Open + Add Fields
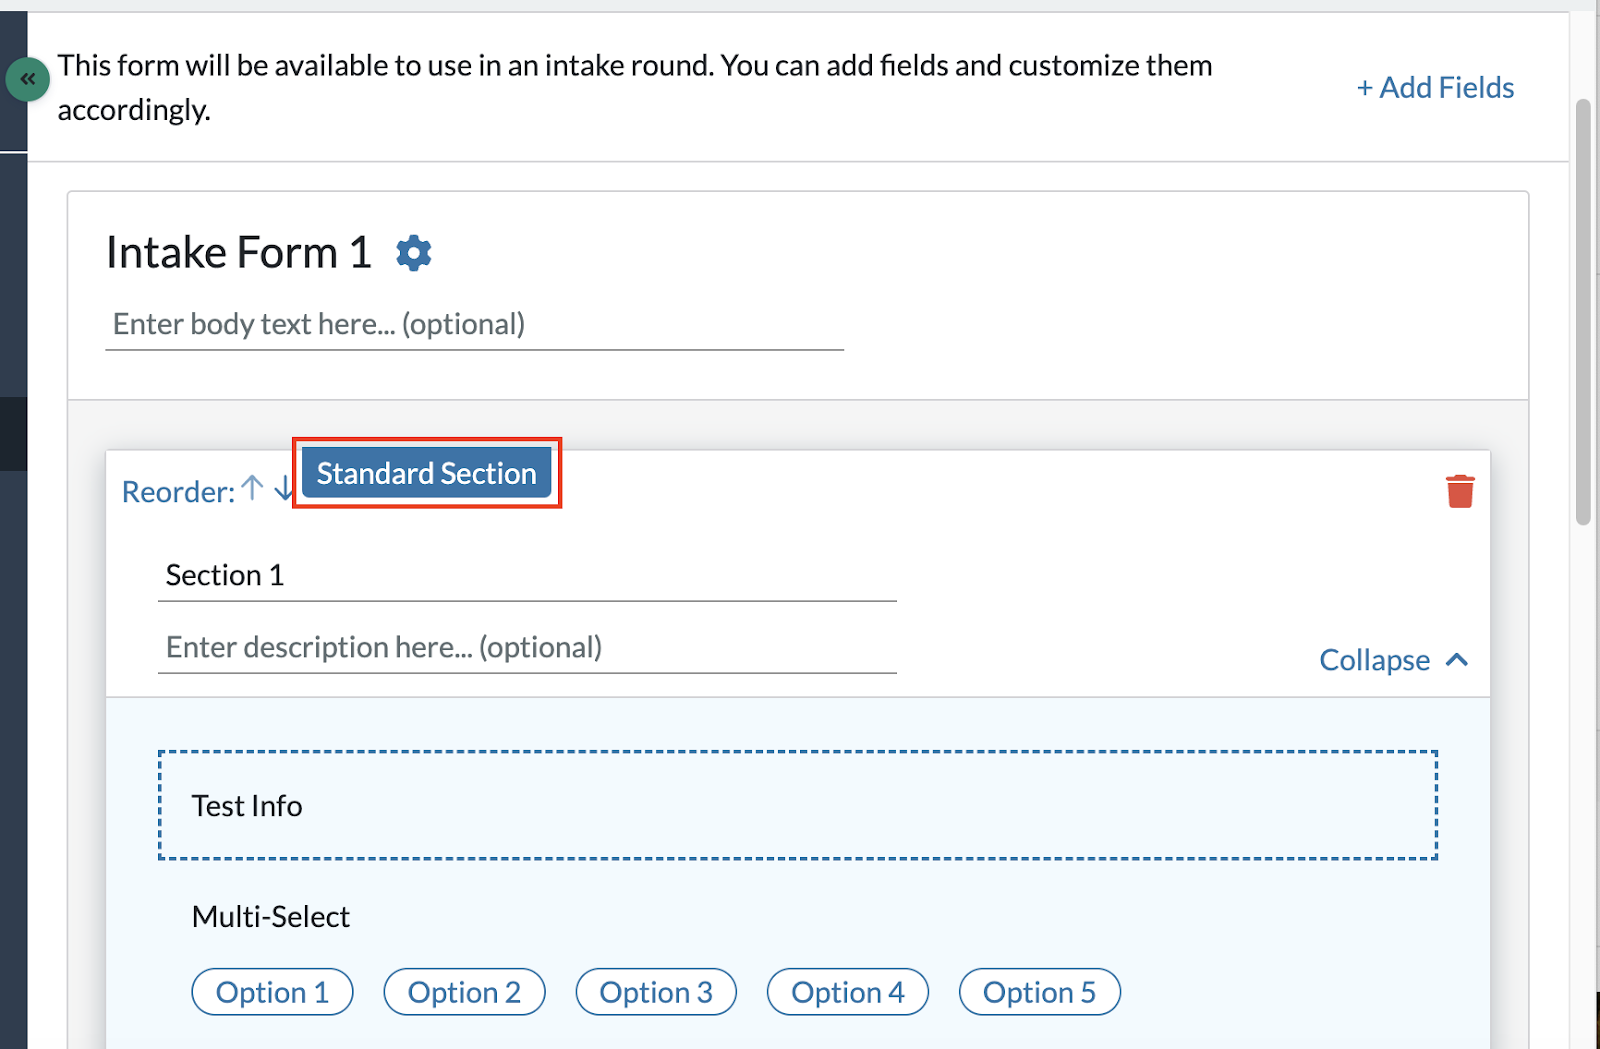Viewport: 1600px width, 1049px height. click(1434, 87)
